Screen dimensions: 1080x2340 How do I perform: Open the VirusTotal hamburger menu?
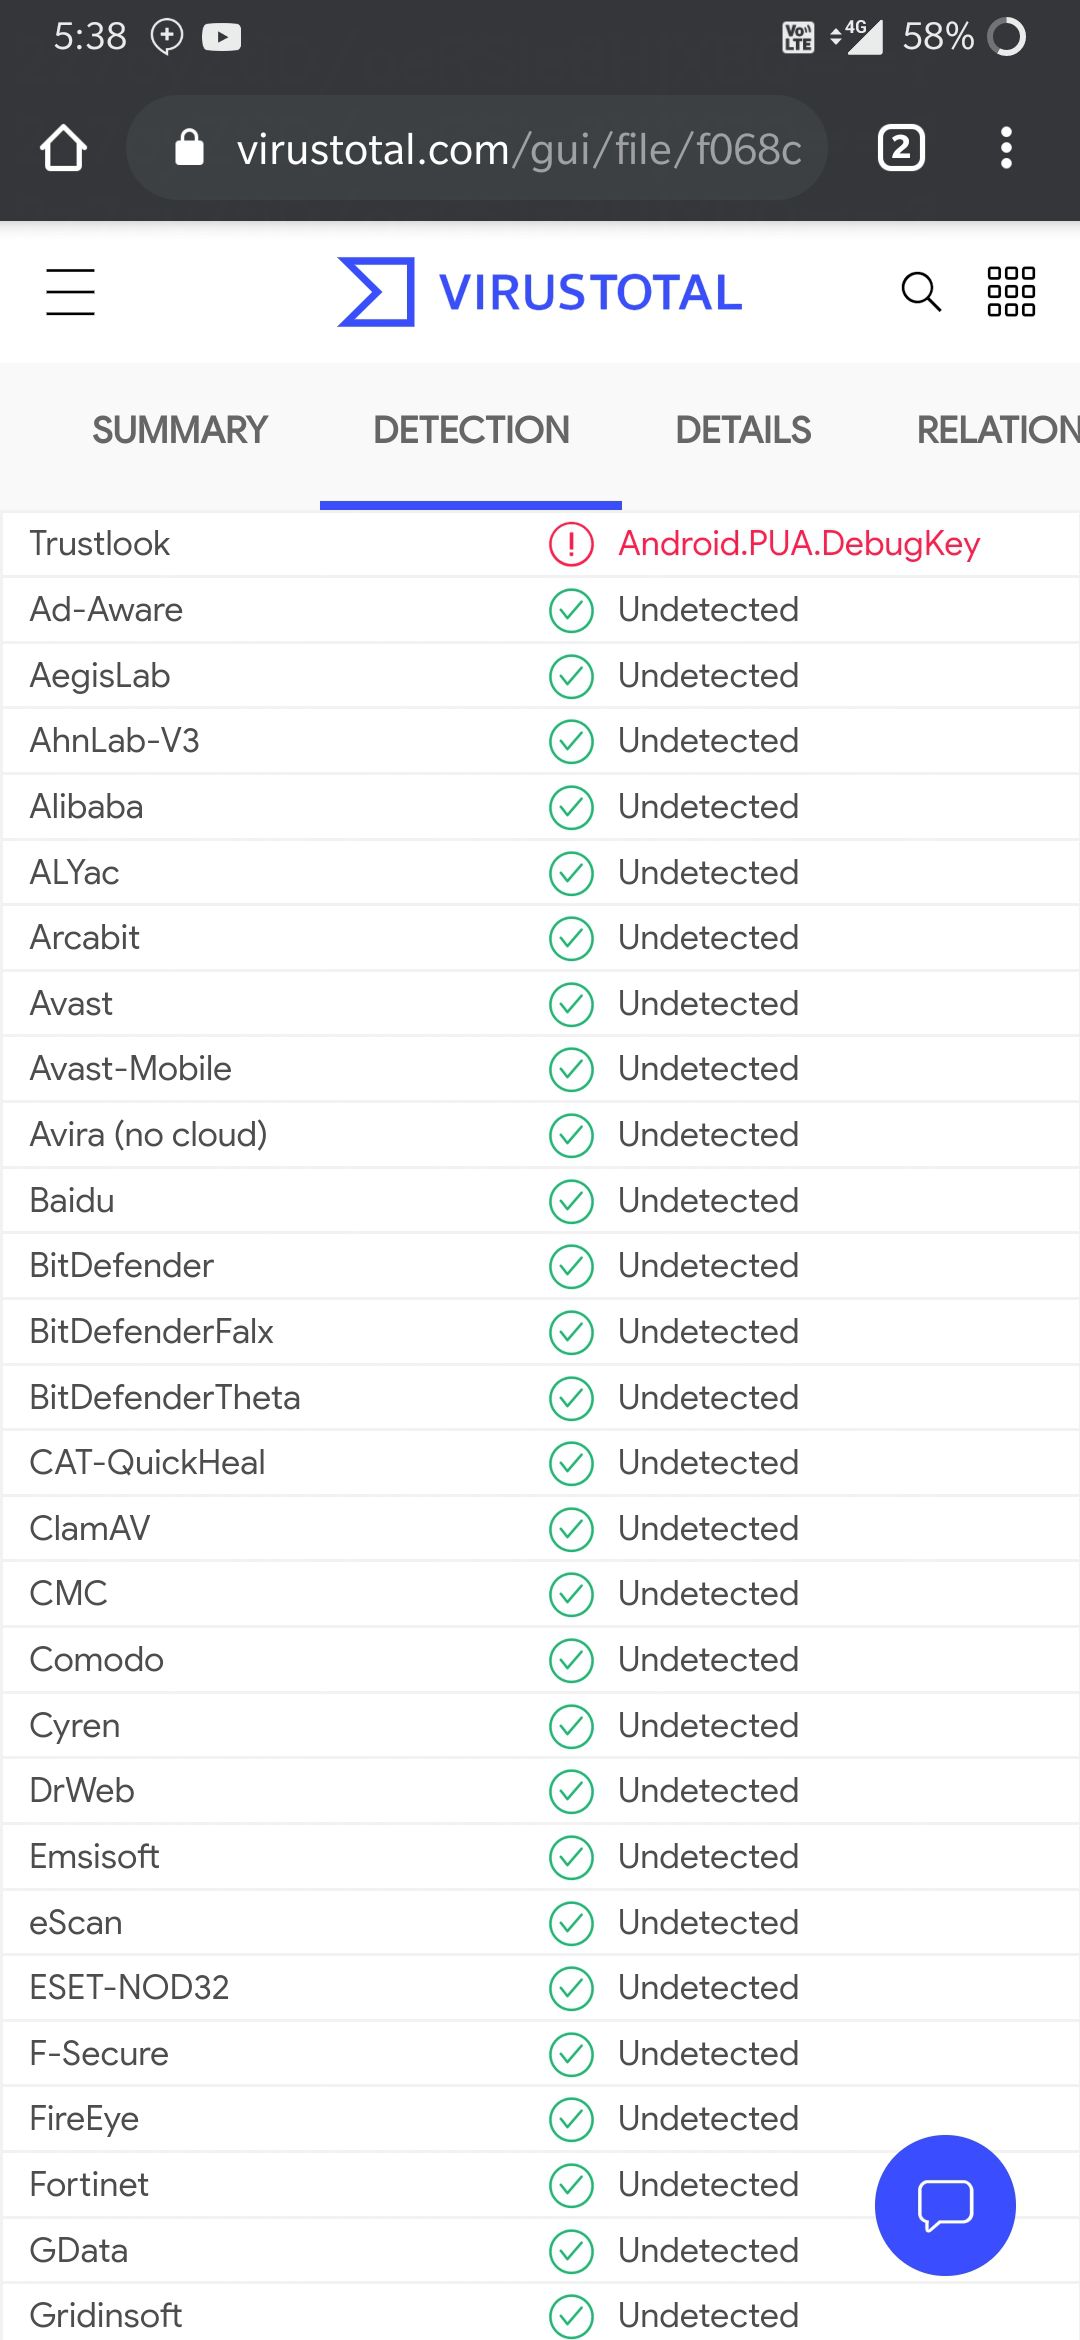[70, 292]
